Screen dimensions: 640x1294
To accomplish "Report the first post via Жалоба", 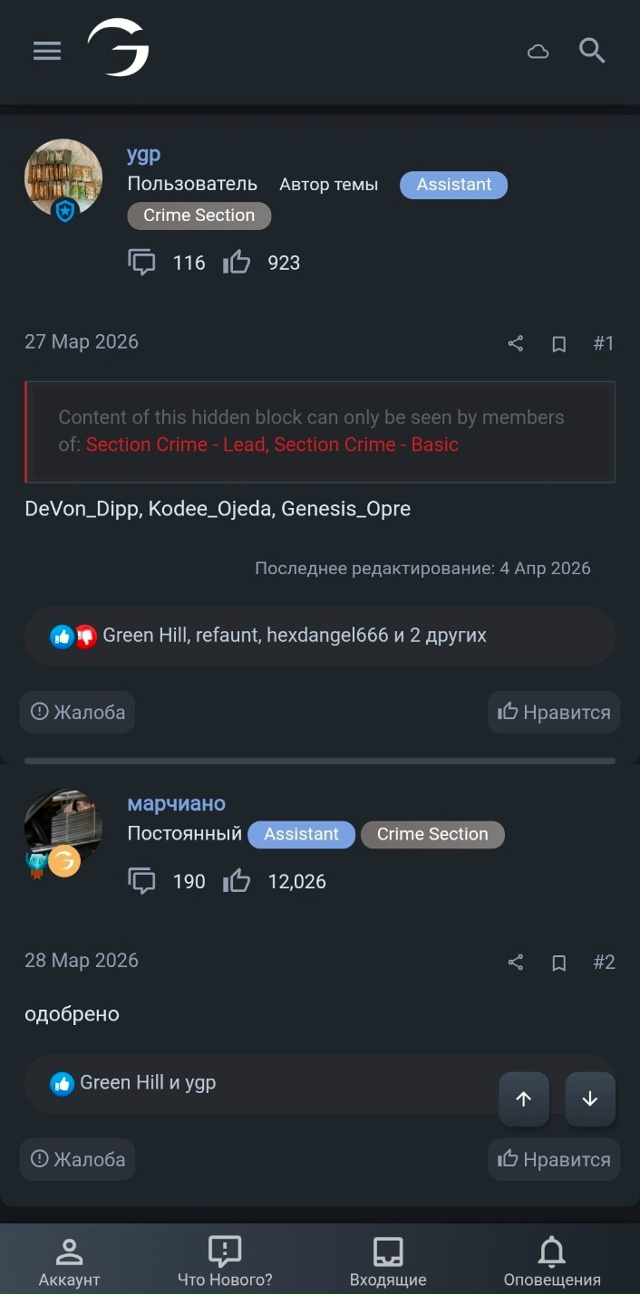I will [x=78, y=712].
